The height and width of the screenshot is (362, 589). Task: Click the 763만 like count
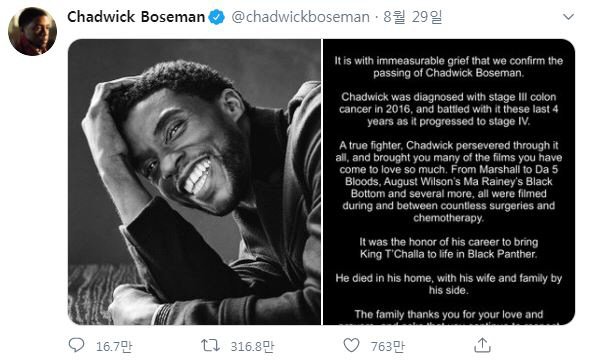[387, 346]
